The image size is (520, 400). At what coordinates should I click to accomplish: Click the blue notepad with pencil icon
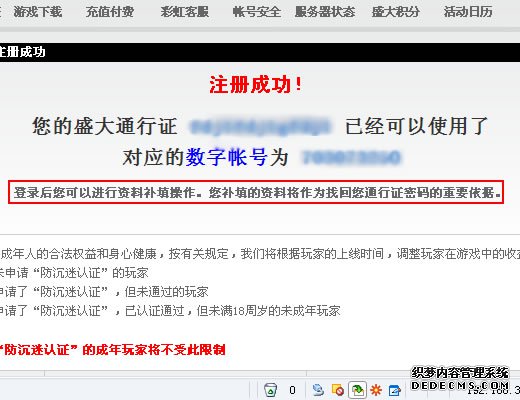(395, 390)
